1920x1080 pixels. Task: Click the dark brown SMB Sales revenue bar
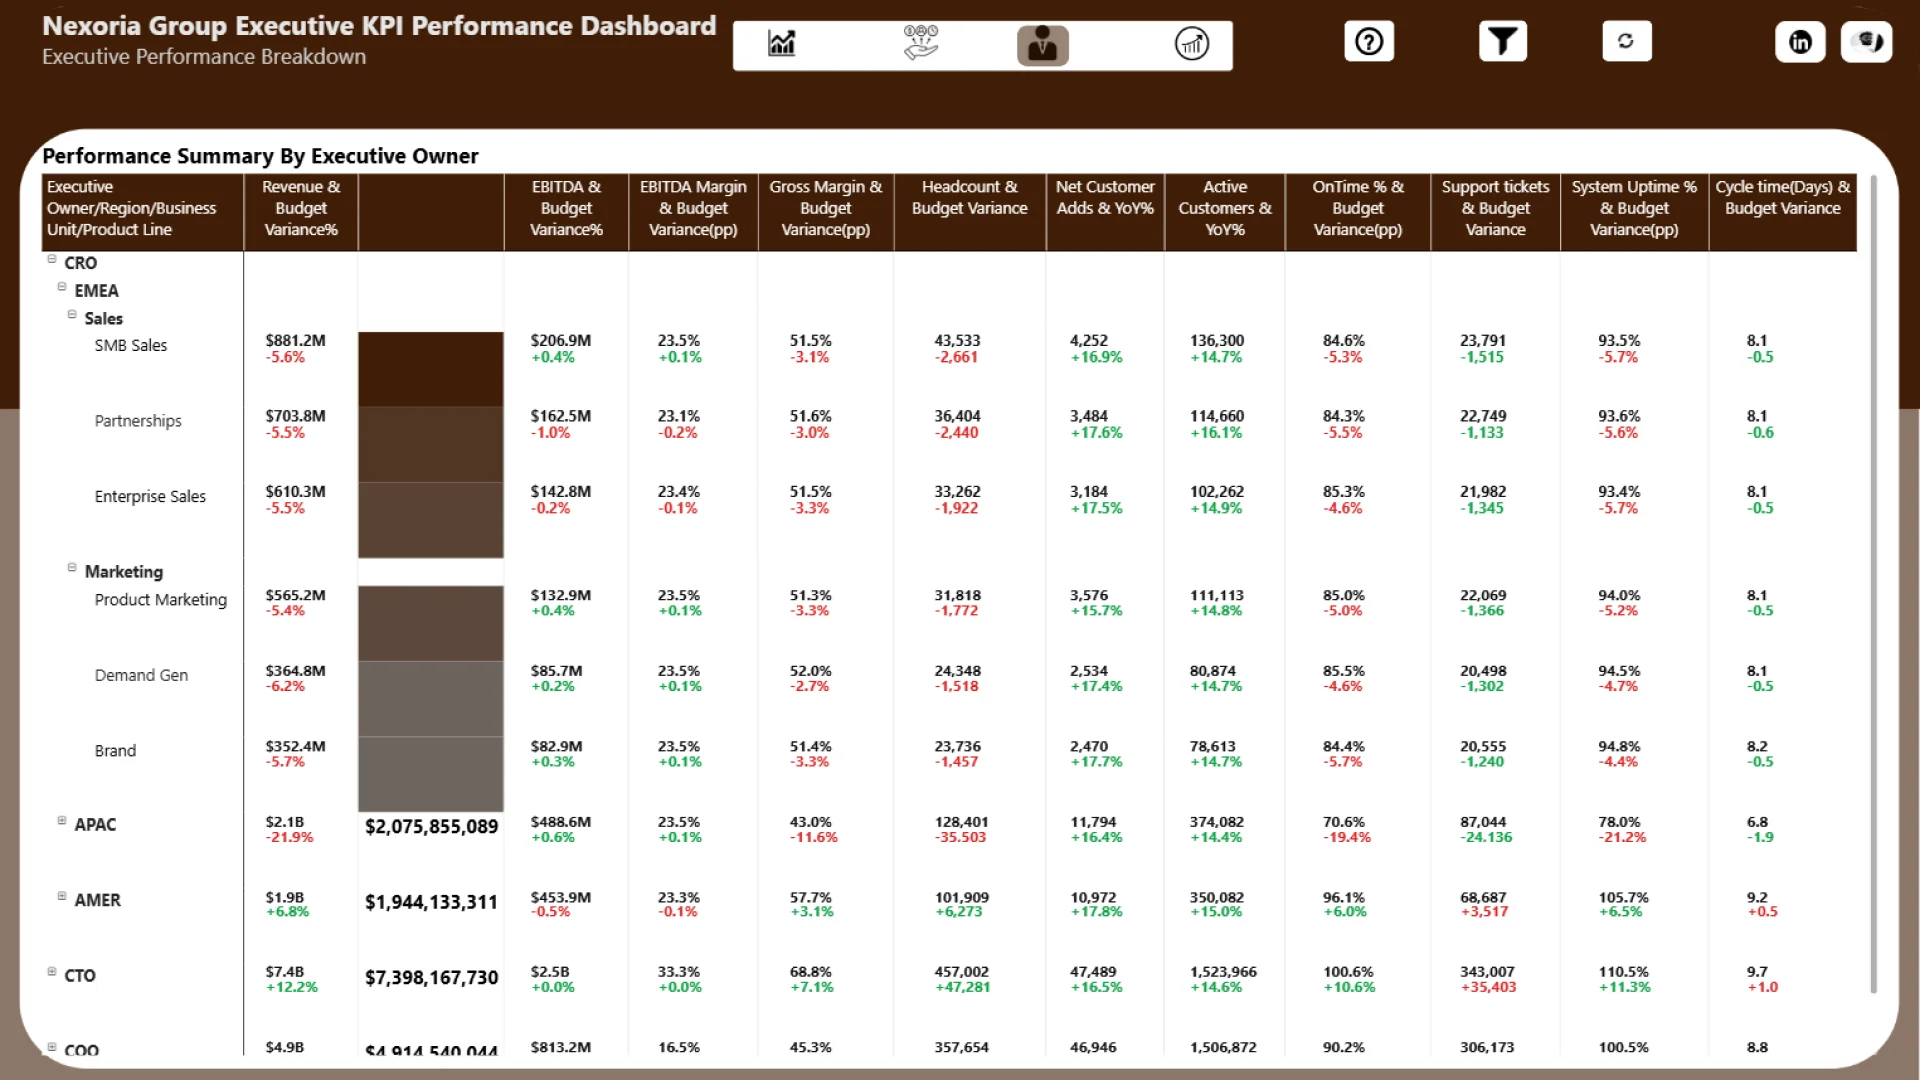430,368
